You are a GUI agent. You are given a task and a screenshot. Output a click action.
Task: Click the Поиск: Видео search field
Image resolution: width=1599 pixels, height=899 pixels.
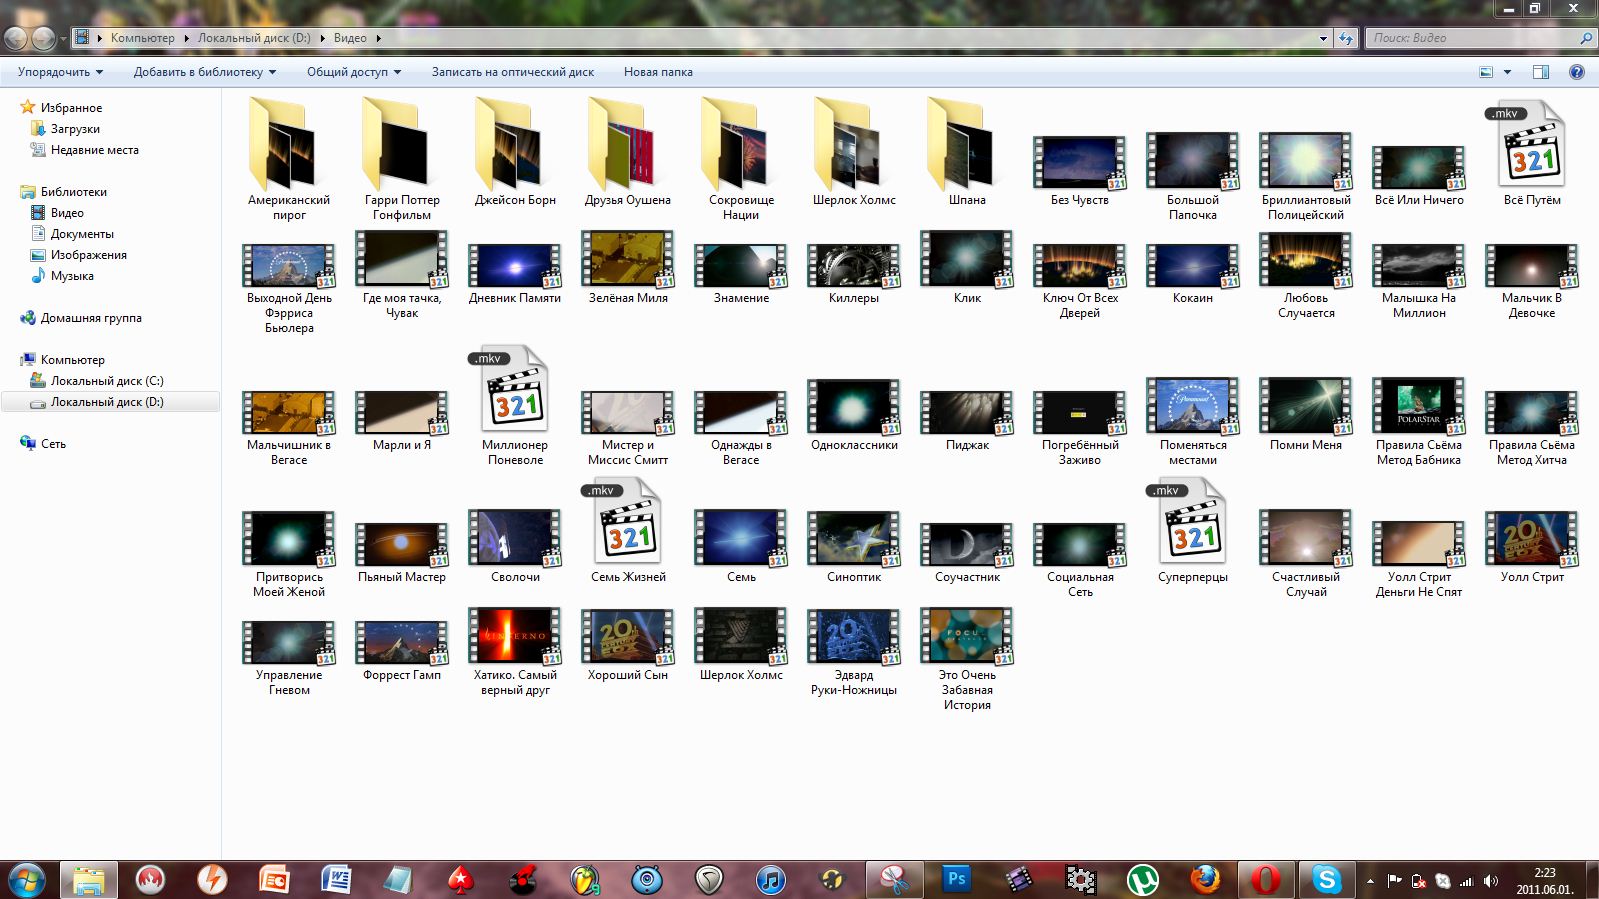tap(1470, 38)
